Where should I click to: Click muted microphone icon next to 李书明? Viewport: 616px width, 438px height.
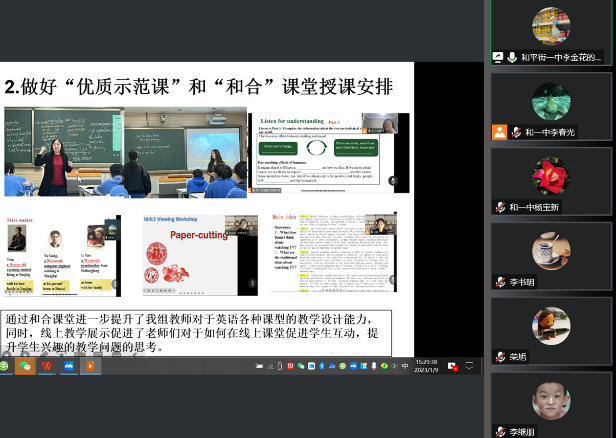point(500,282)
